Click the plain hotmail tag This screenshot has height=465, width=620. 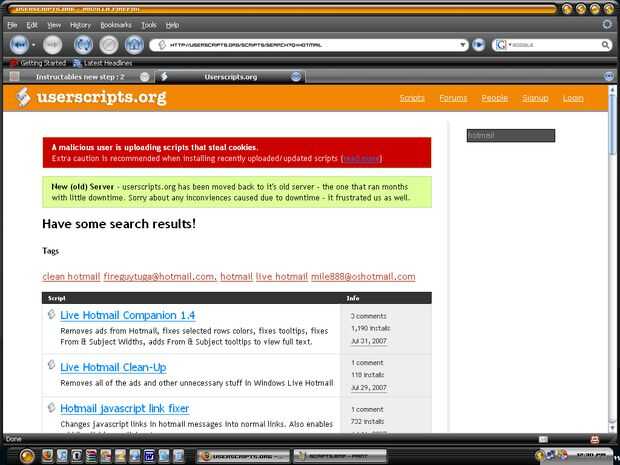coord(236,276)
